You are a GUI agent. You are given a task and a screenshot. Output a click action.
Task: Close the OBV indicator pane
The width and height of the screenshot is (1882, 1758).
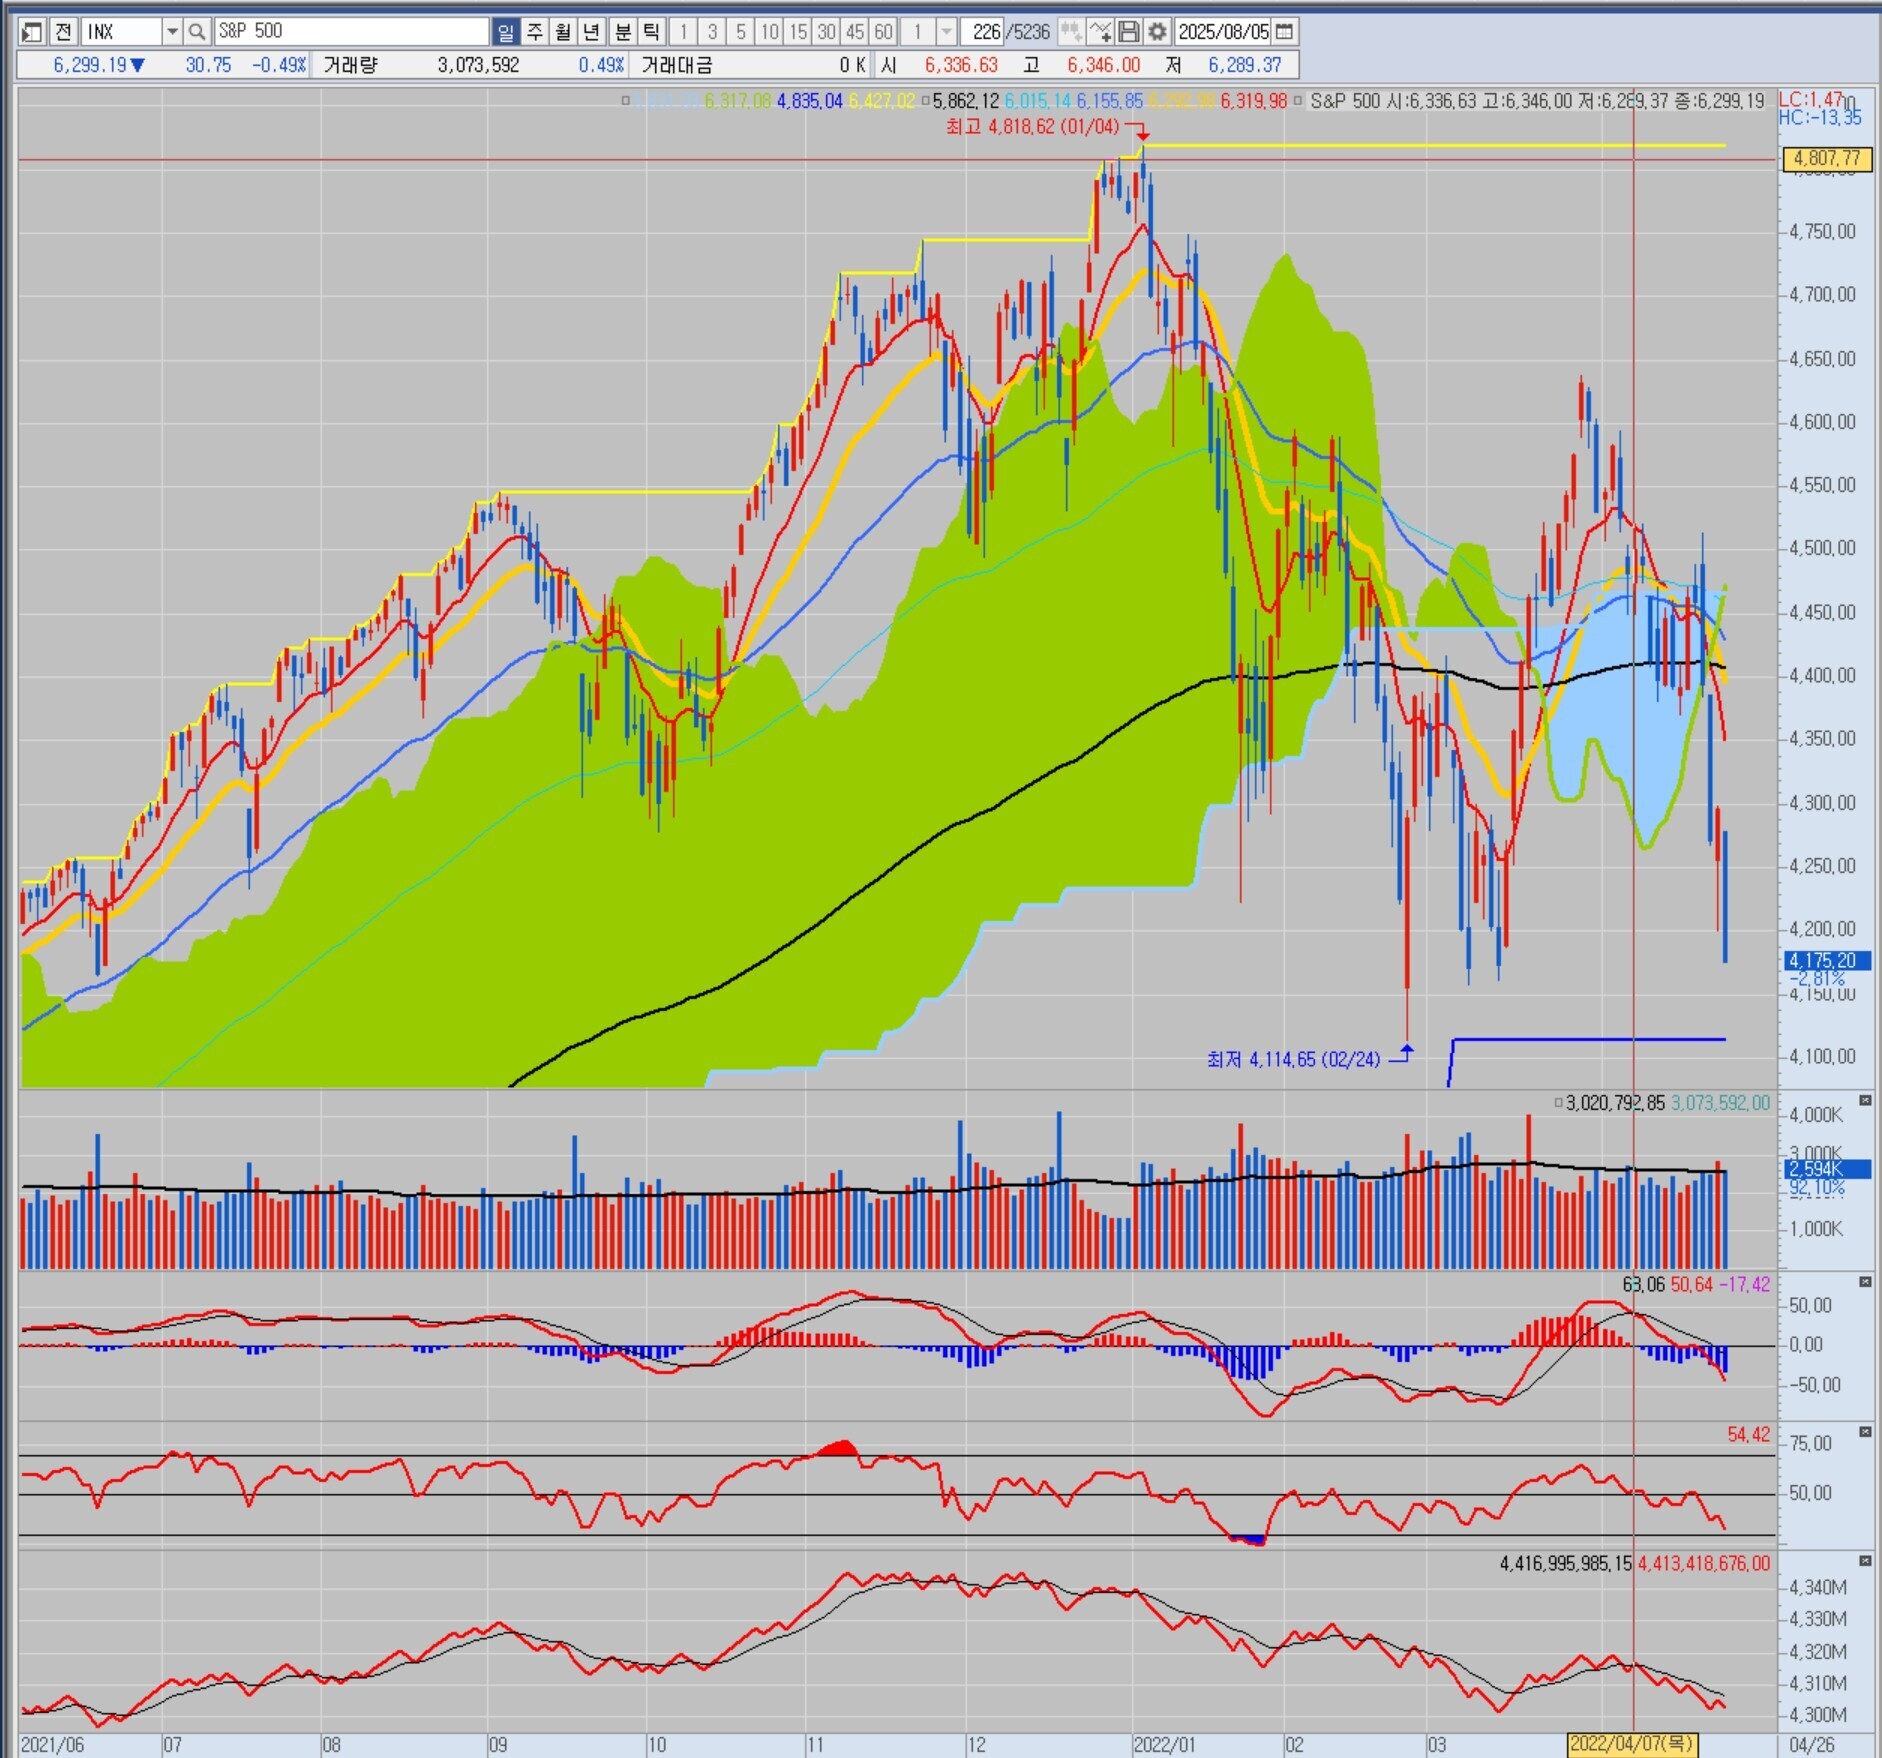click(x=1865, y=1561)
